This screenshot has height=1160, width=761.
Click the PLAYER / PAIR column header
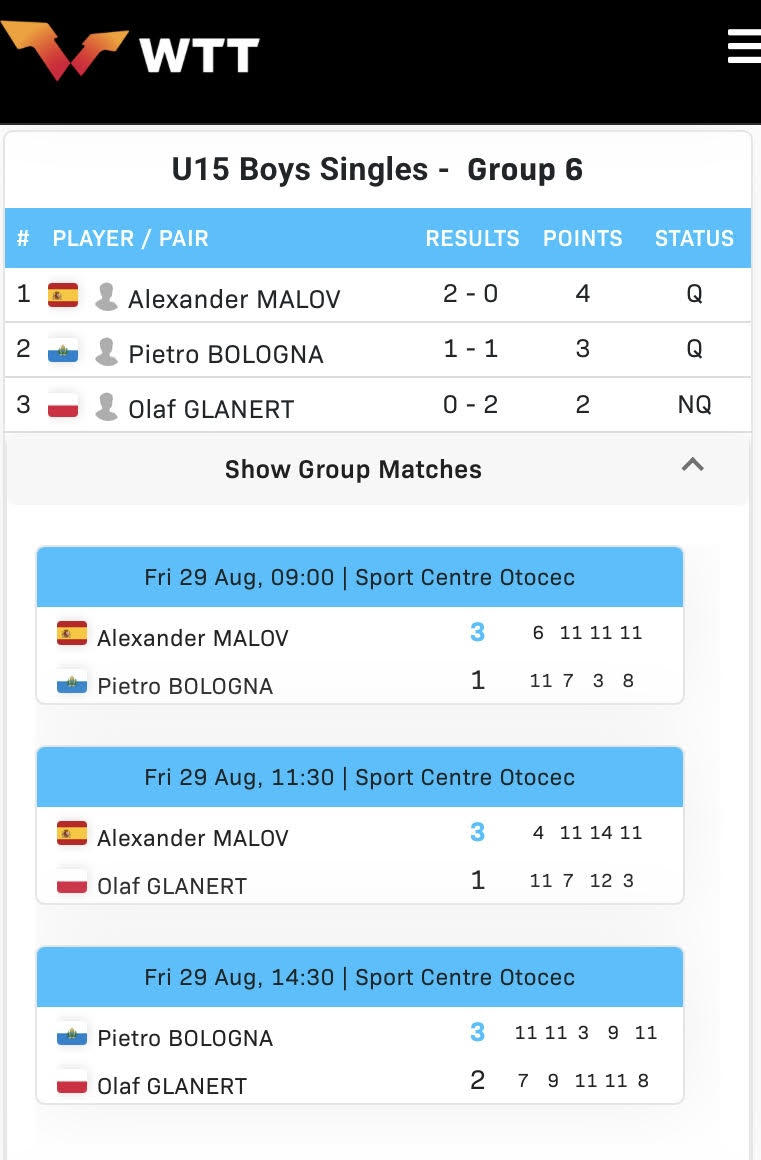tap(130, 238)
